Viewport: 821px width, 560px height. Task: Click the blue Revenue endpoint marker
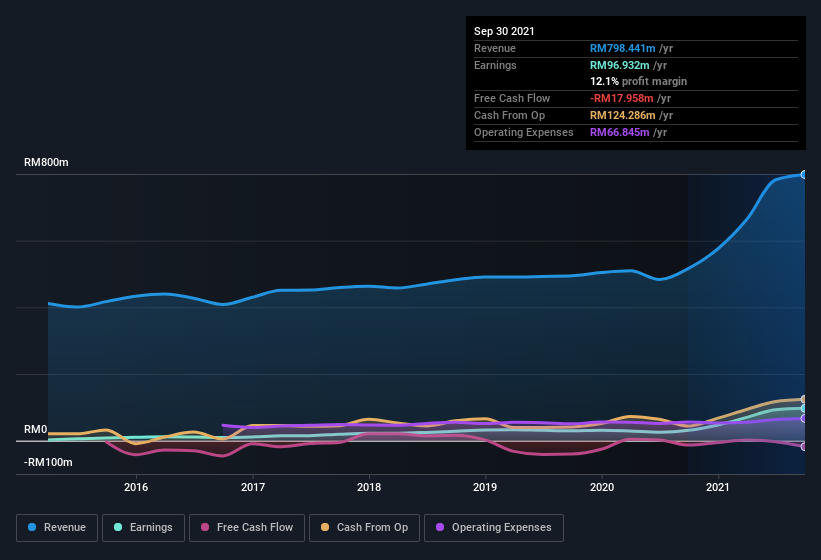coord(804,174)
